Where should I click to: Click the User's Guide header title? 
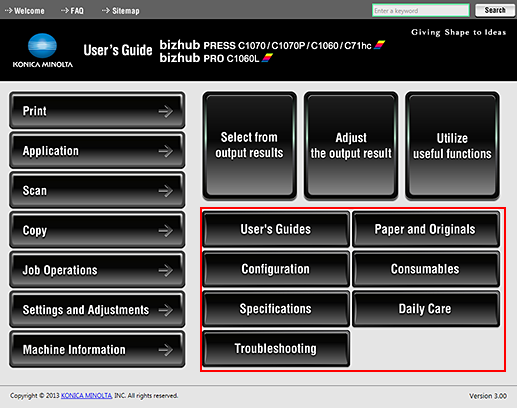tap(118, 50)
